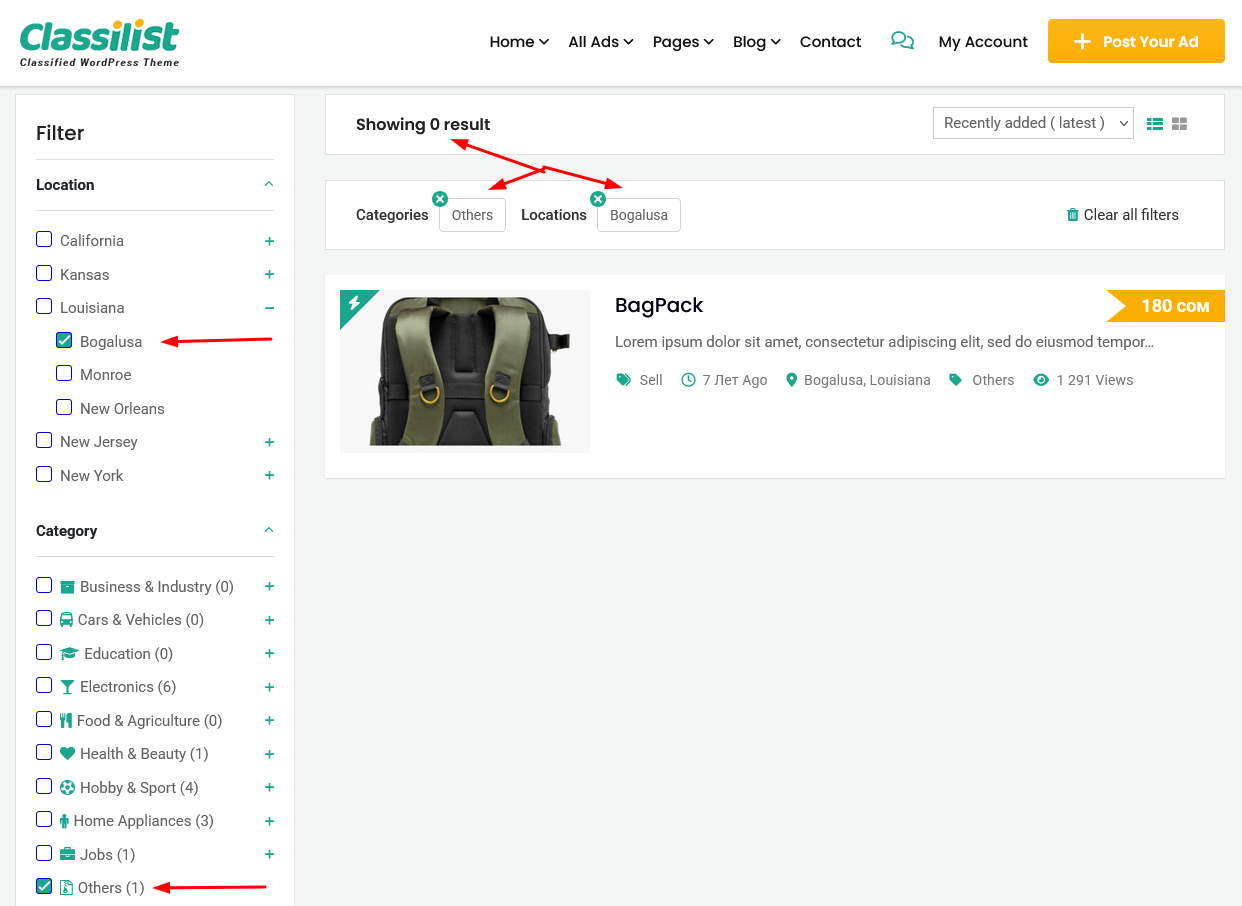The image size is (1242, 906).
Task: Open the BagPack product thumbnail
Action: pos(465,371)
